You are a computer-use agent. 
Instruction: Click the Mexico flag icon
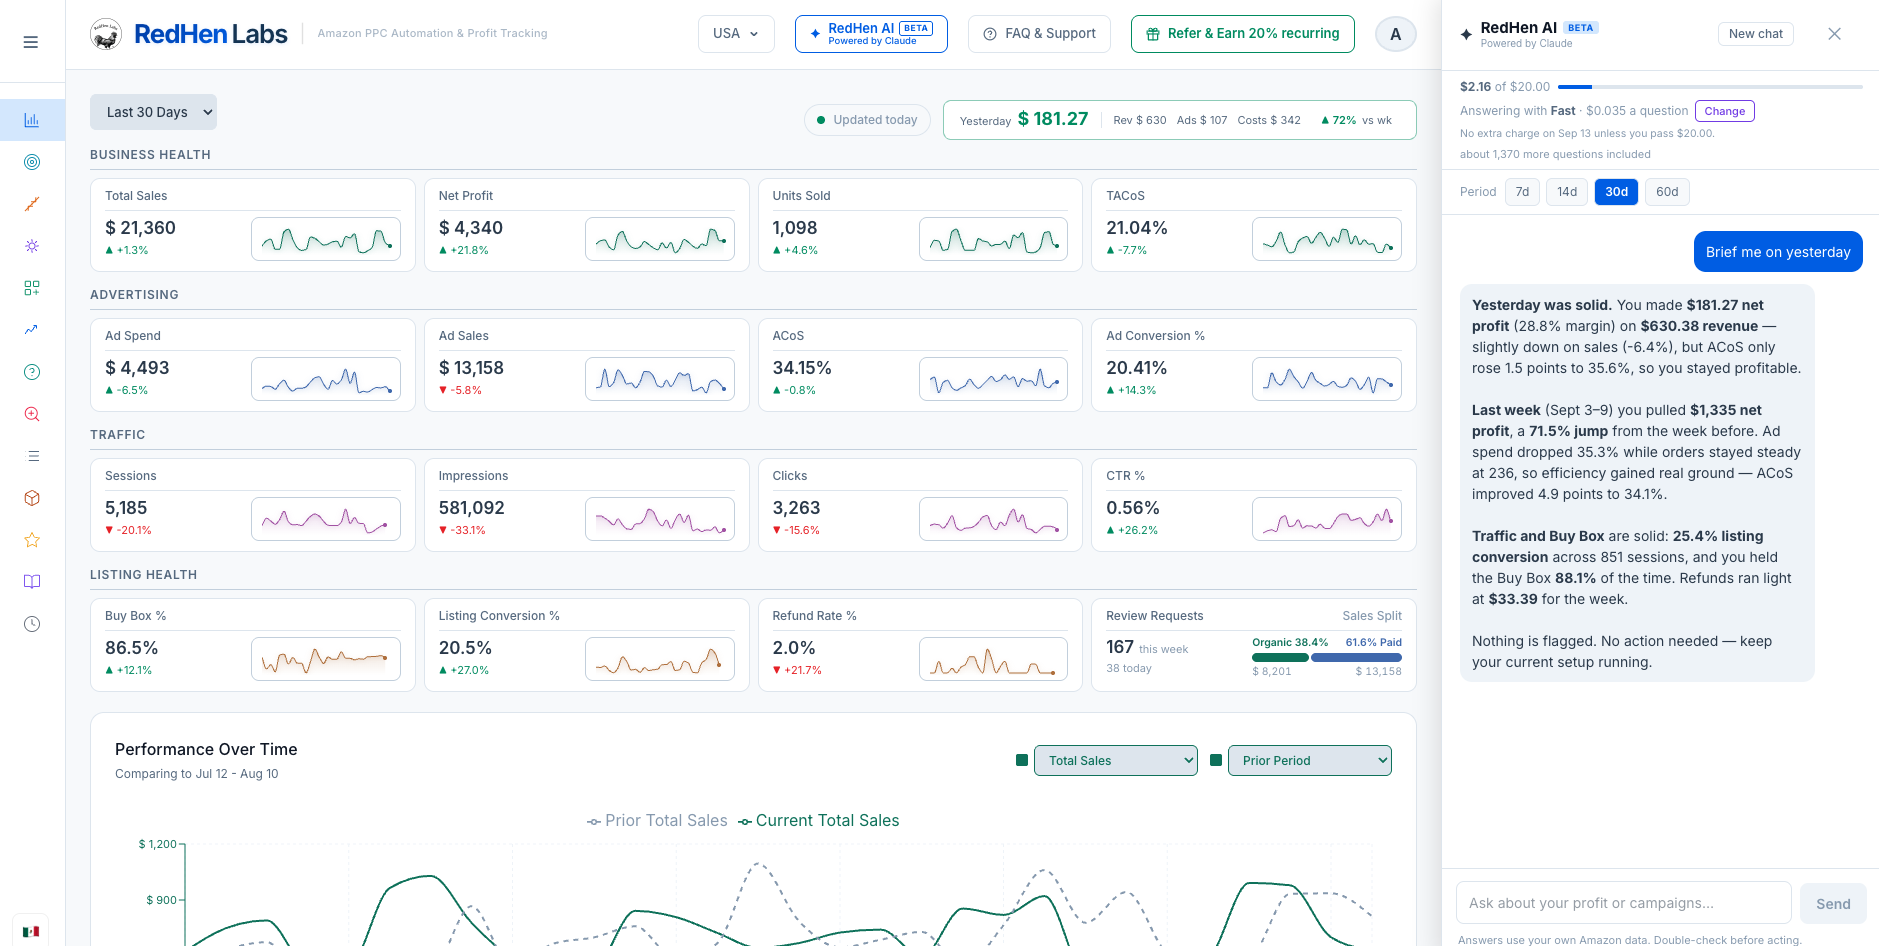[x=31, y=931]
